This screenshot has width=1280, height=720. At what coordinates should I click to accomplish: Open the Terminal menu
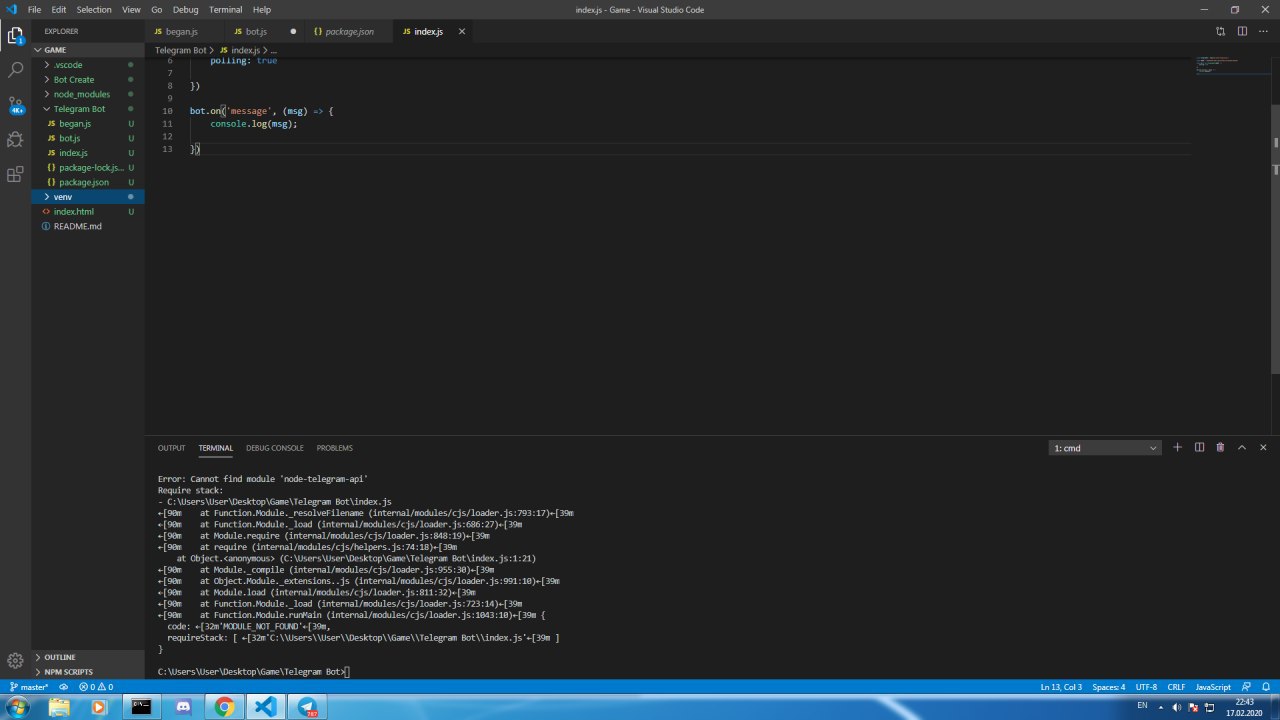(x=225, y=9)
